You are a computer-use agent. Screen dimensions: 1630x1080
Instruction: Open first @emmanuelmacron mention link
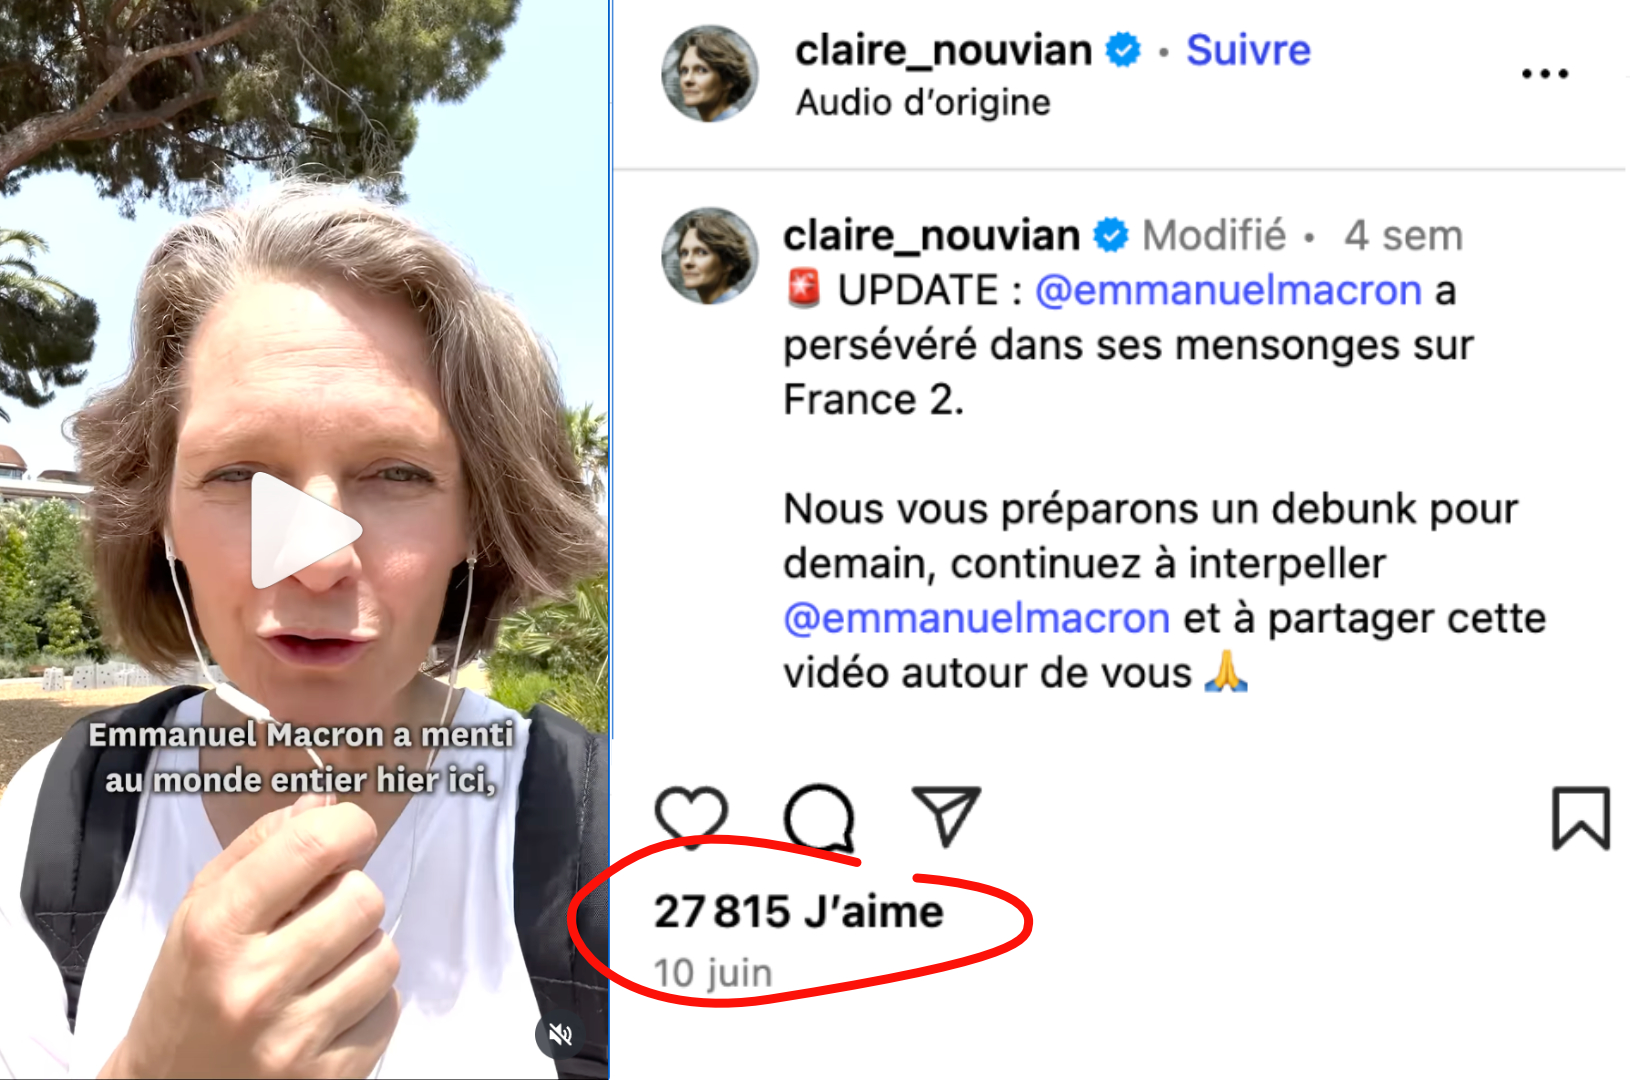tap(1228, 291)
